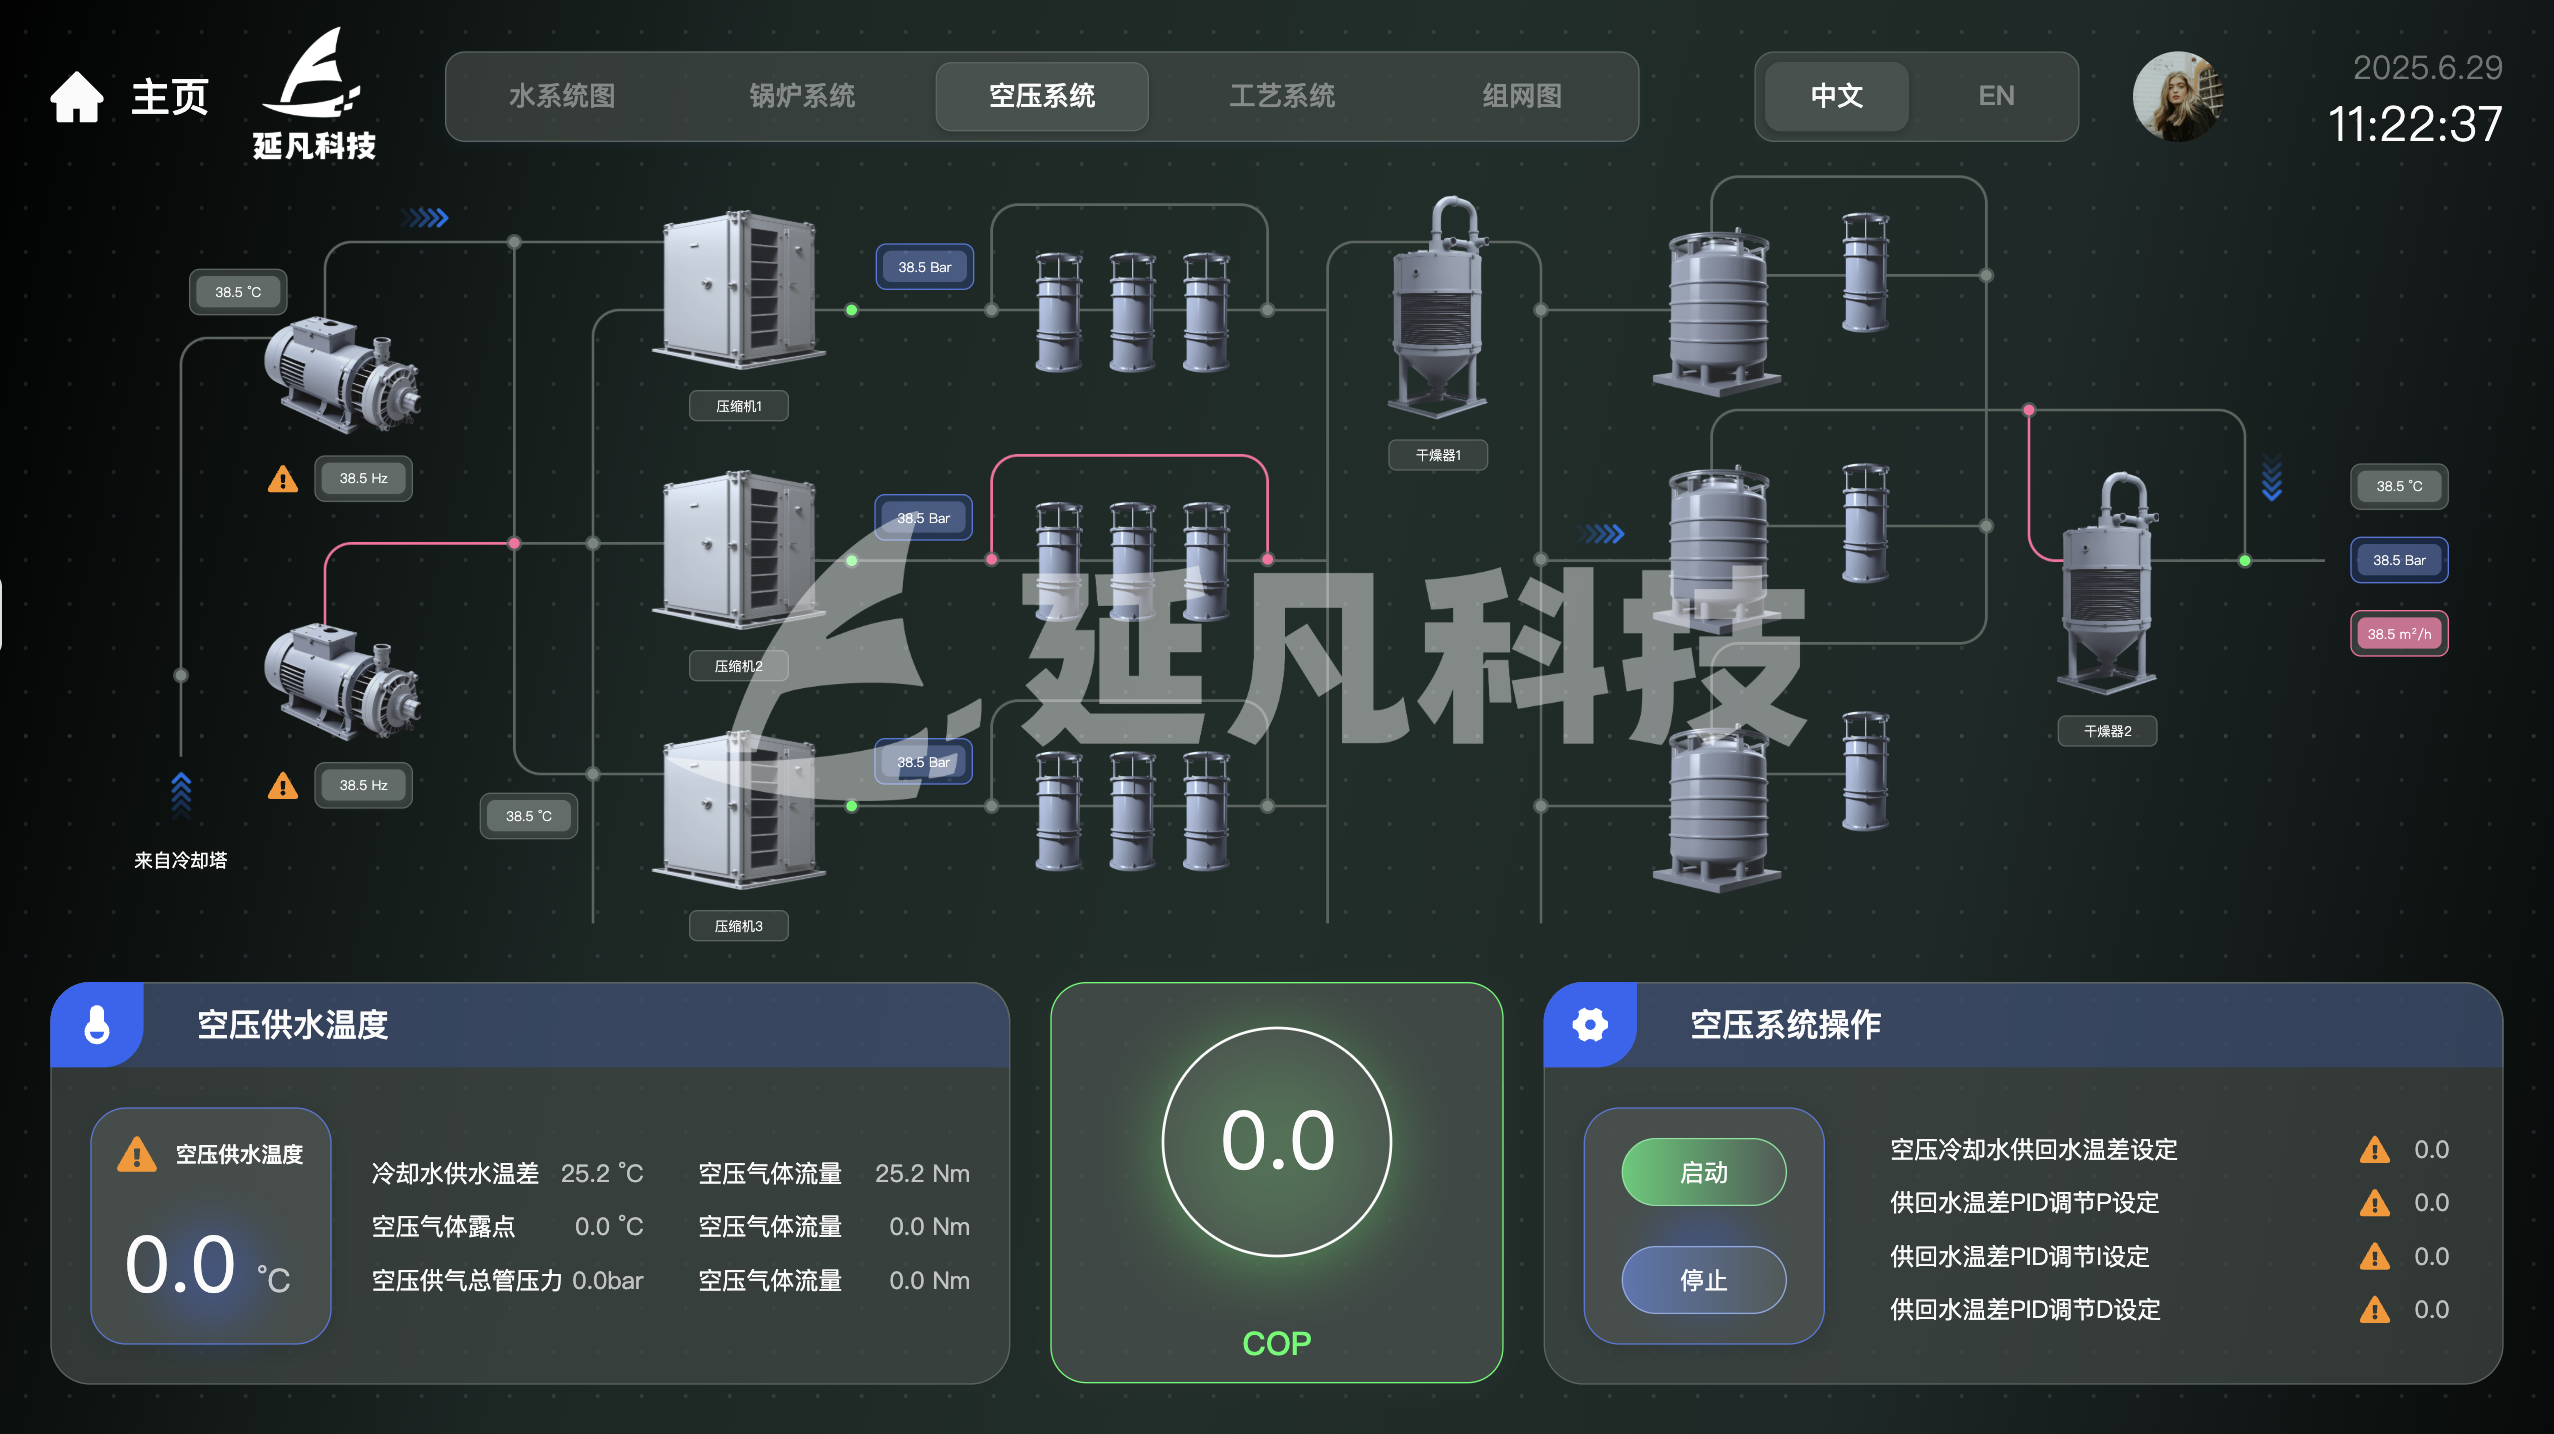Switch to the 锅炉系统 tab

802,96
